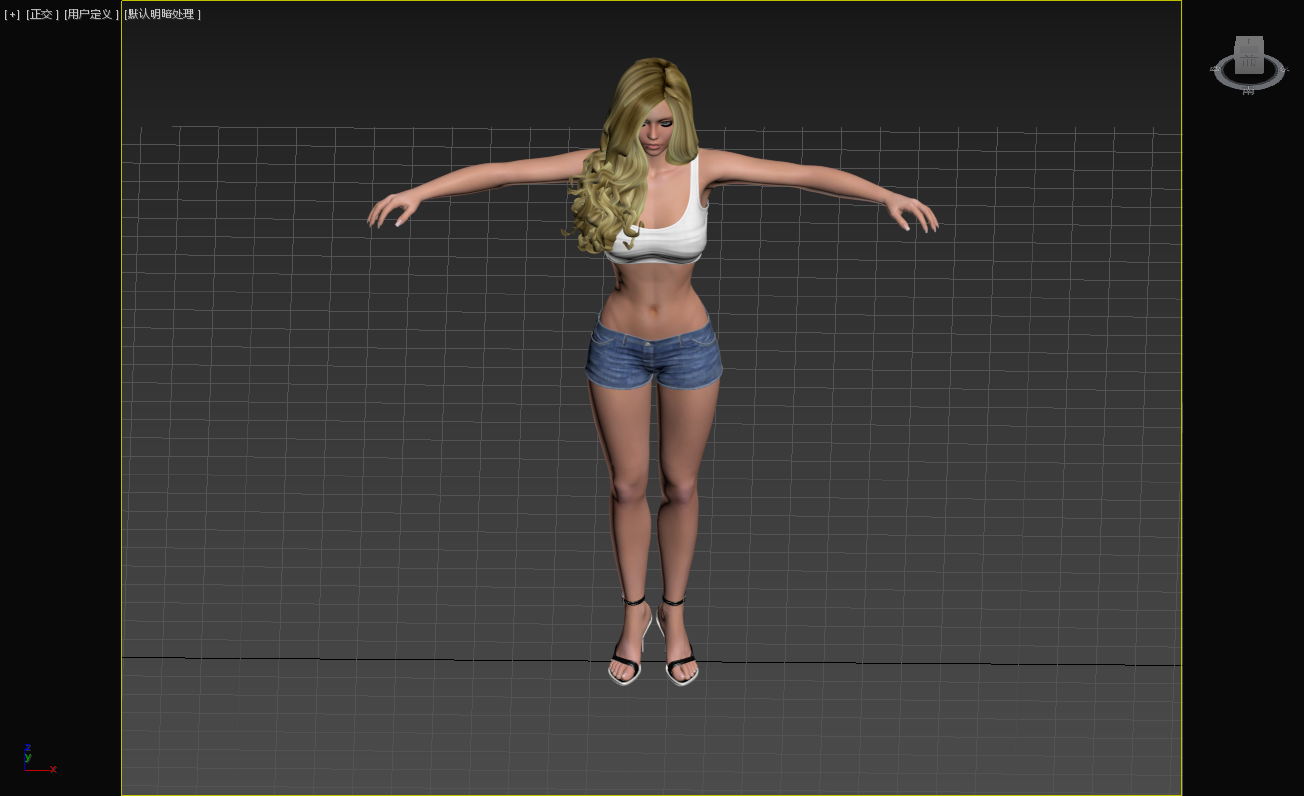Click the ViewCube front face labeled 前
The height and width of the screenshot is (796, 1304).
pyautogui.click(x=1248, y=60)
